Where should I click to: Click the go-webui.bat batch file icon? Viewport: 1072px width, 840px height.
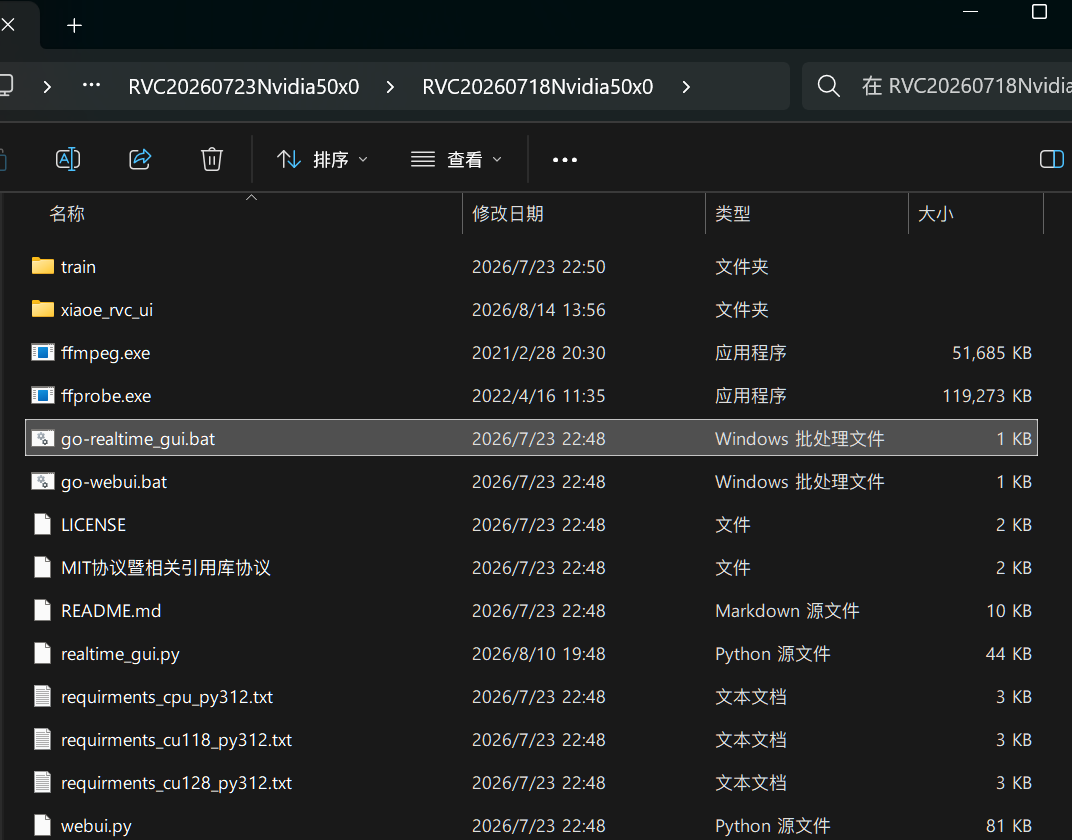43,482
